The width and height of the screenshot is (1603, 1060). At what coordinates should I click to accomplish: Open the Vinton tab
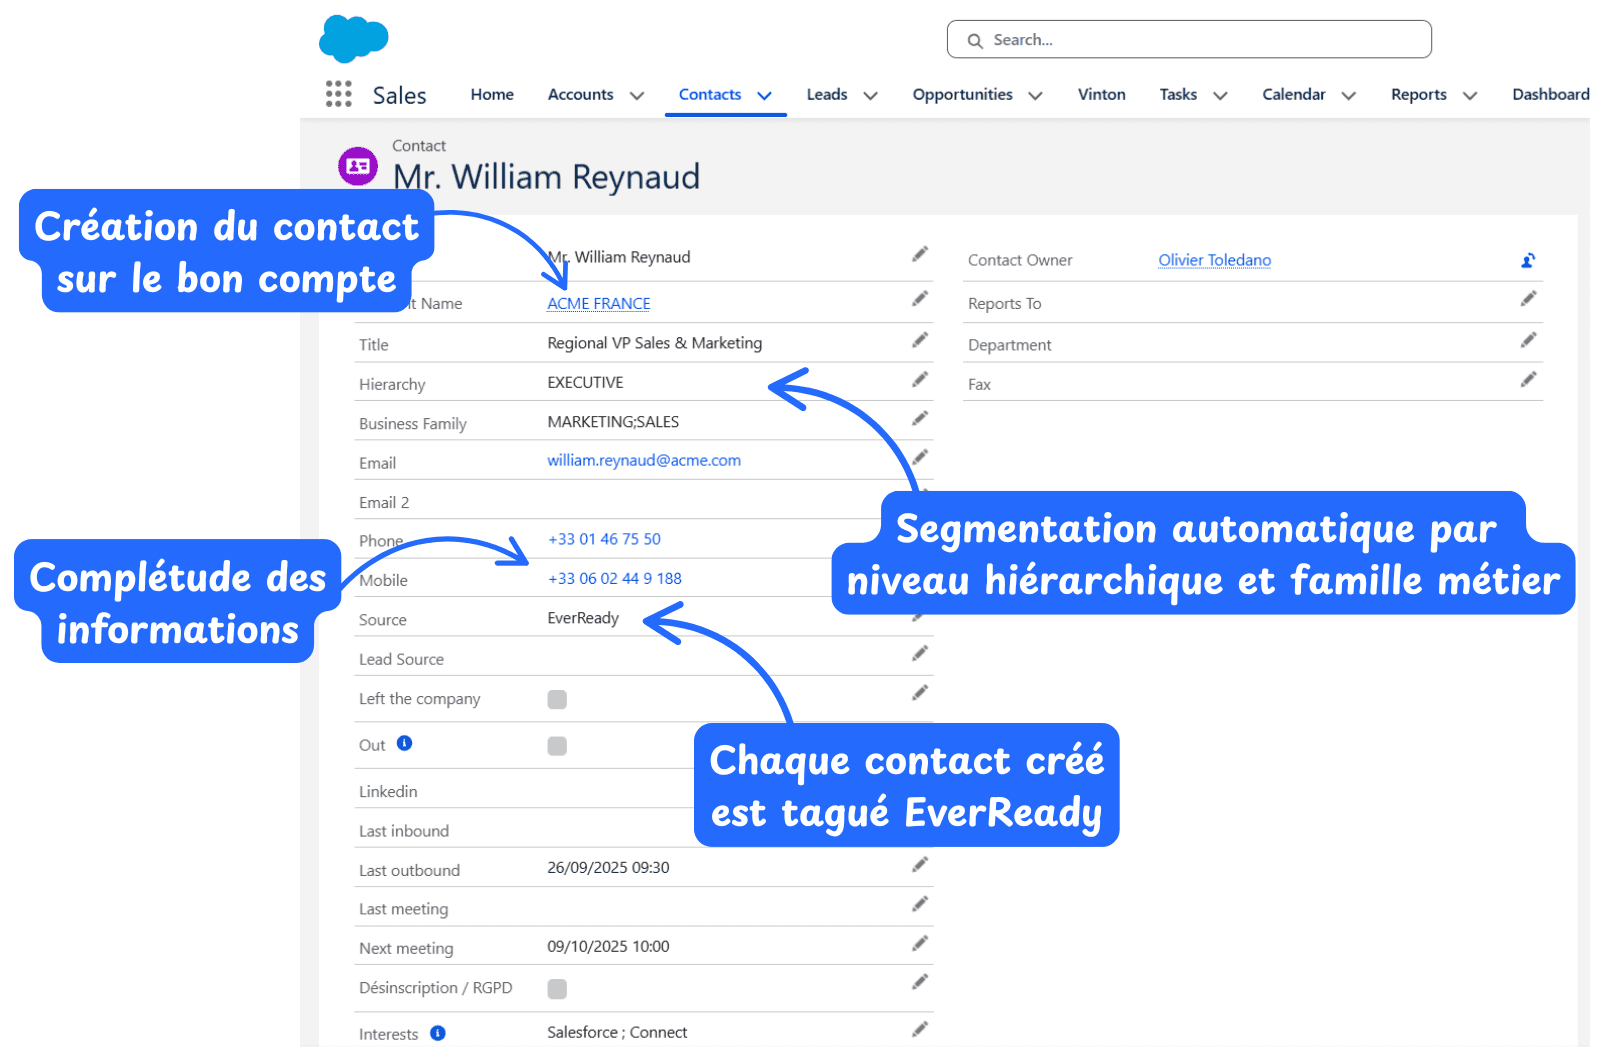[1102, 94]
